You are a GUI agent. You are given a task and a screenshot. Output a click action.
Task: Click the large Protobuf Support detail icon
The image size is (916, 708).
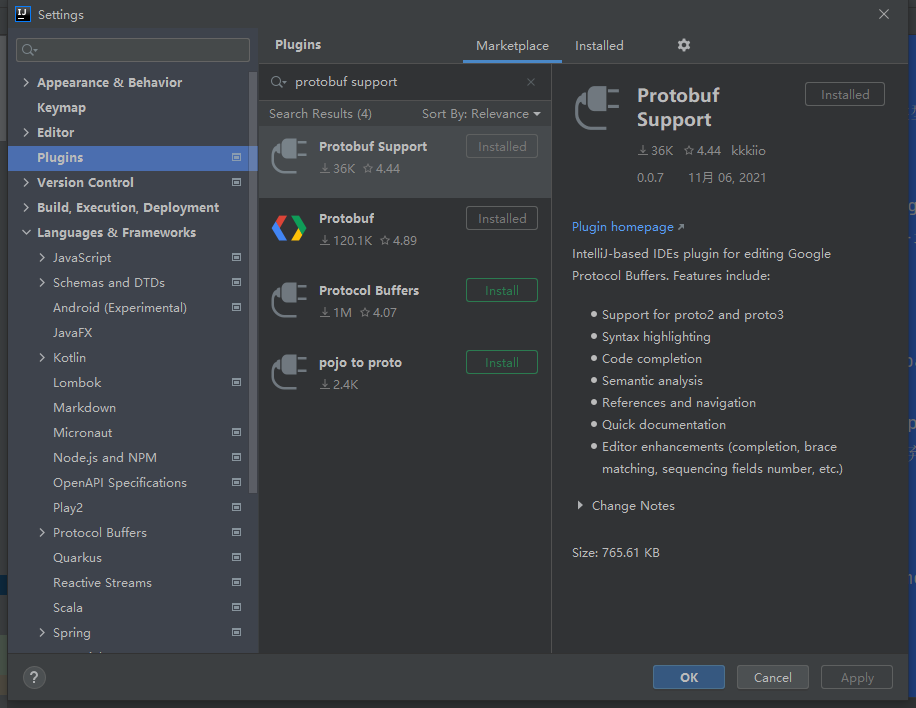point(597,108)
